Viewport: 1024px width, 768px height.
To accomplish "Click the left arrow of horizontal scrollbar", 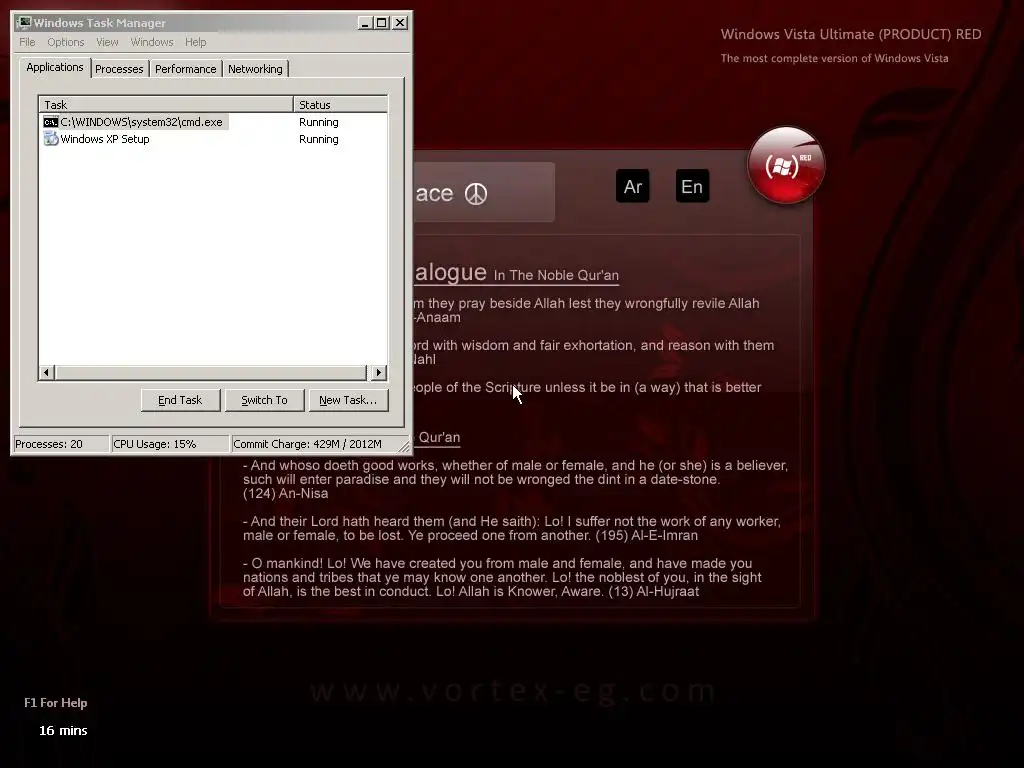I will coord(46,373).
